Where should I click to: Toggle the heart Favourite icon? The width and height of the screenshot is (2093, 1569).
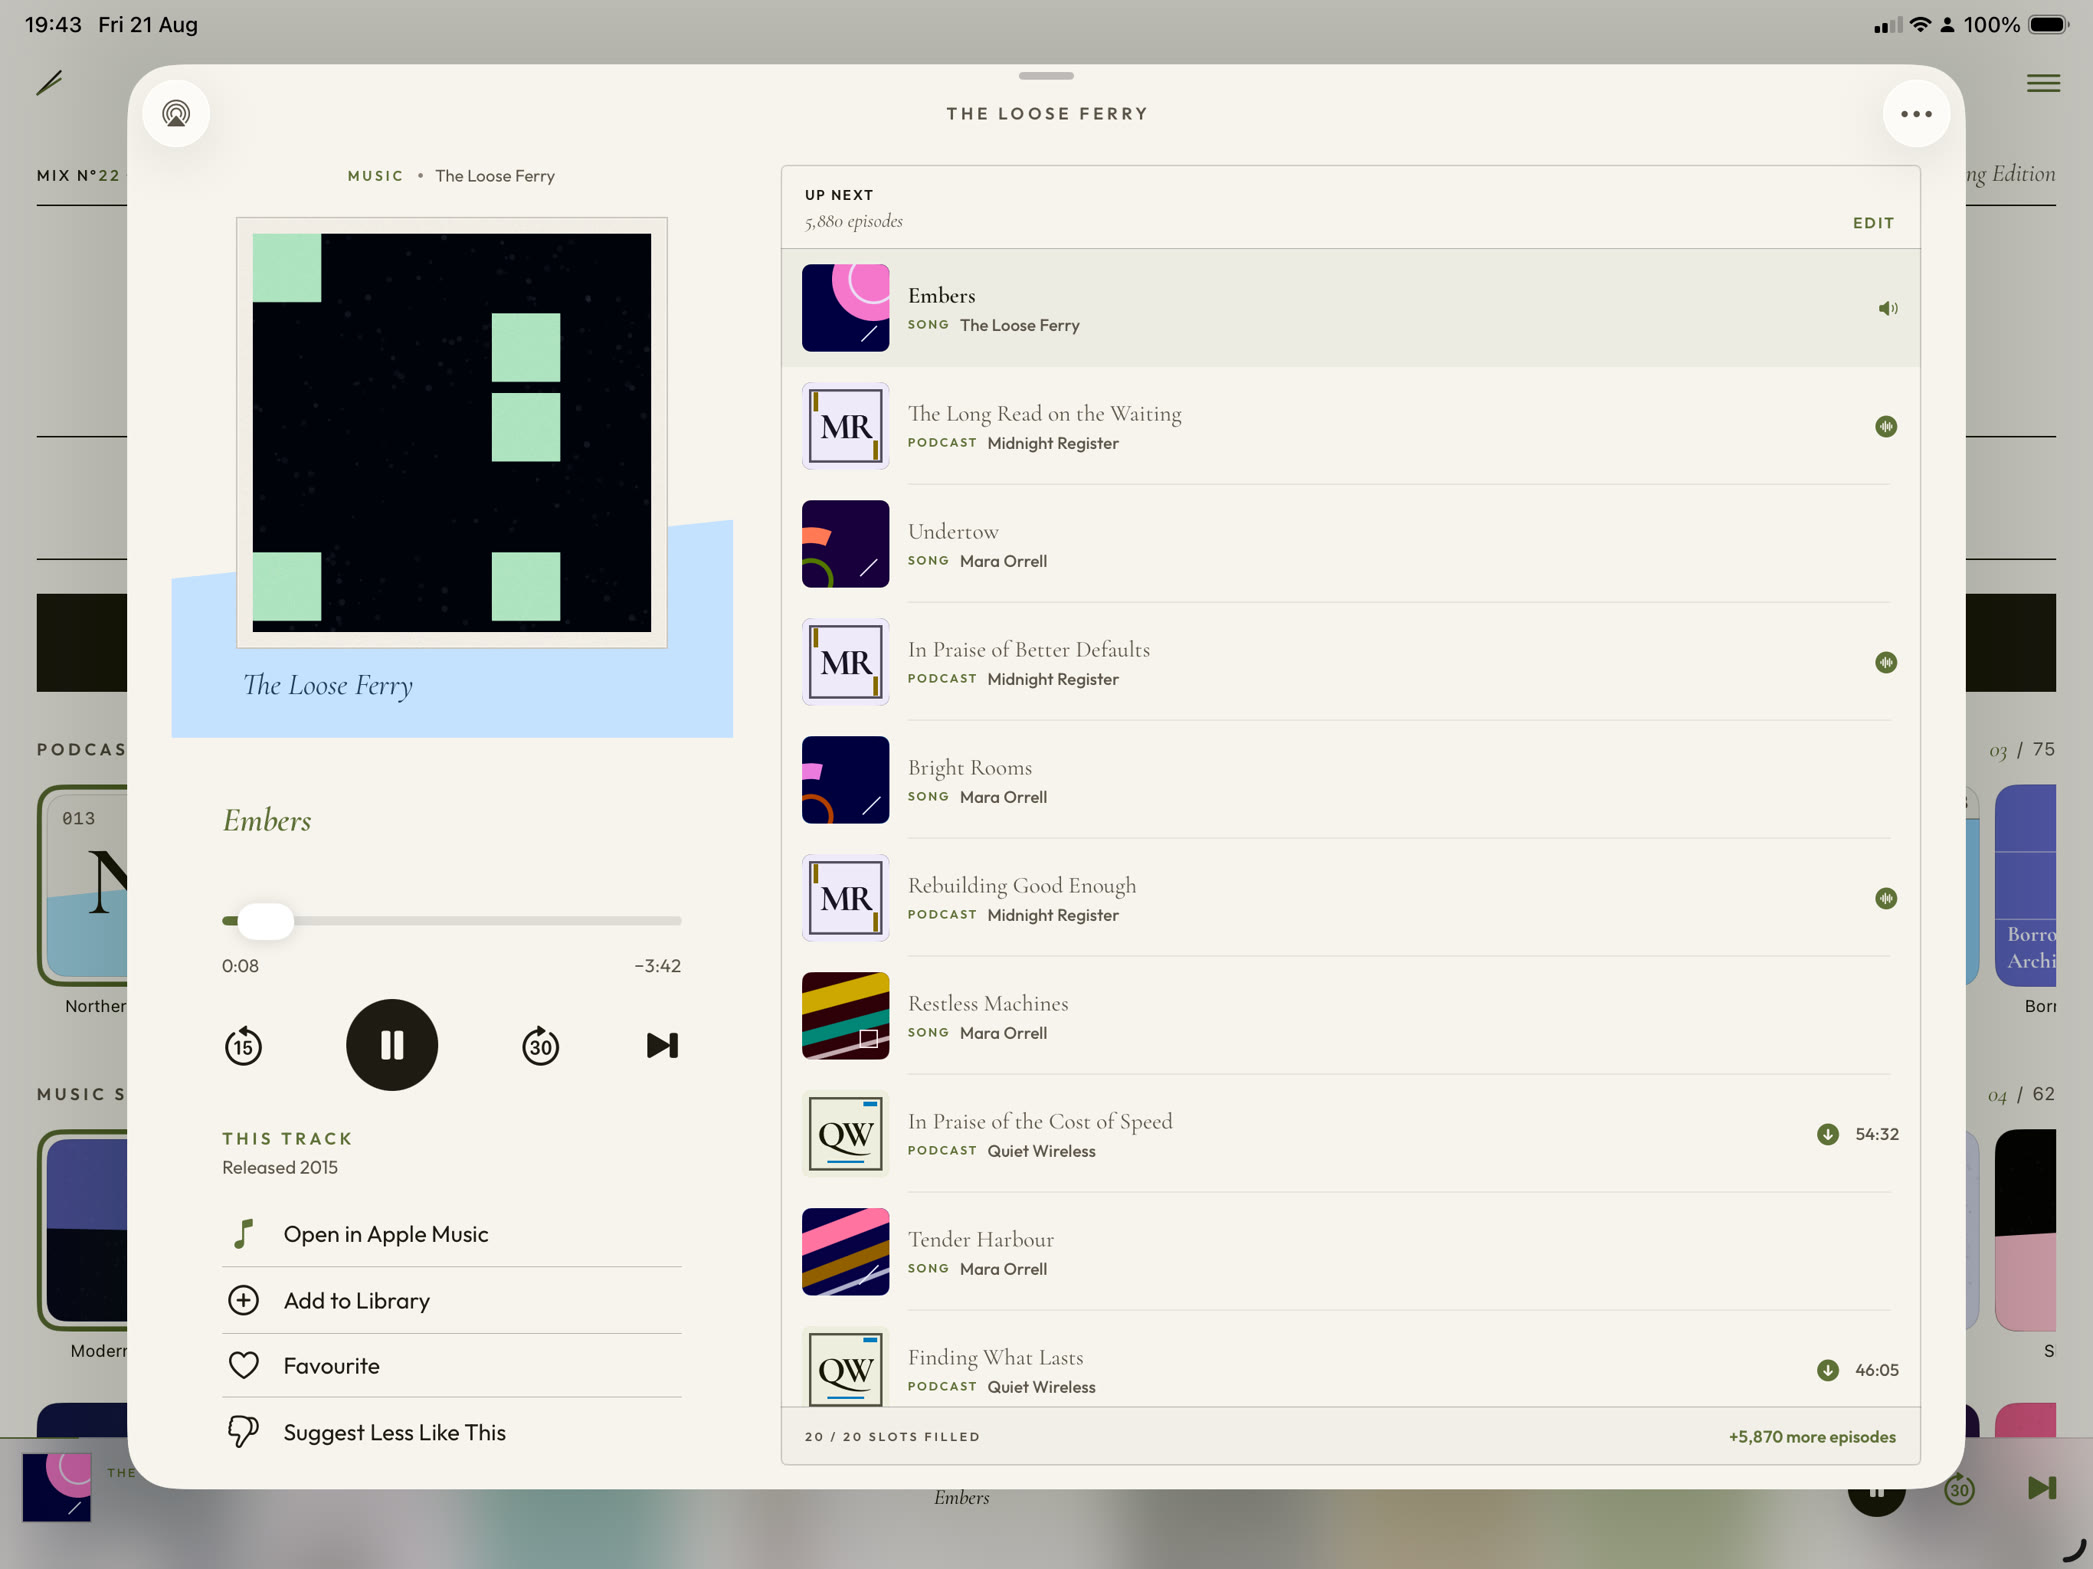(x=243, y=1366)
